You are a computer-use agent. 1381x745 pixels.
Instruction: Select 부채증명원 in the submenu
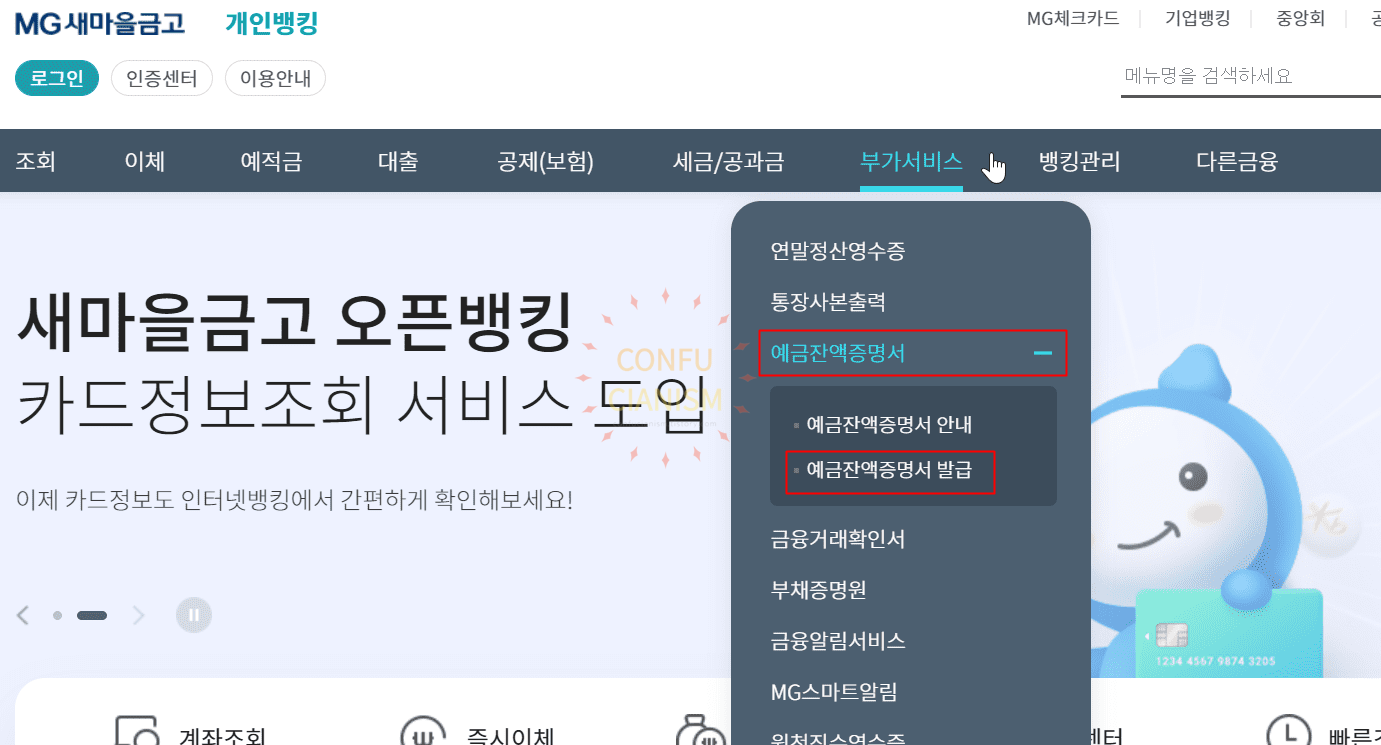pos(818,590)
